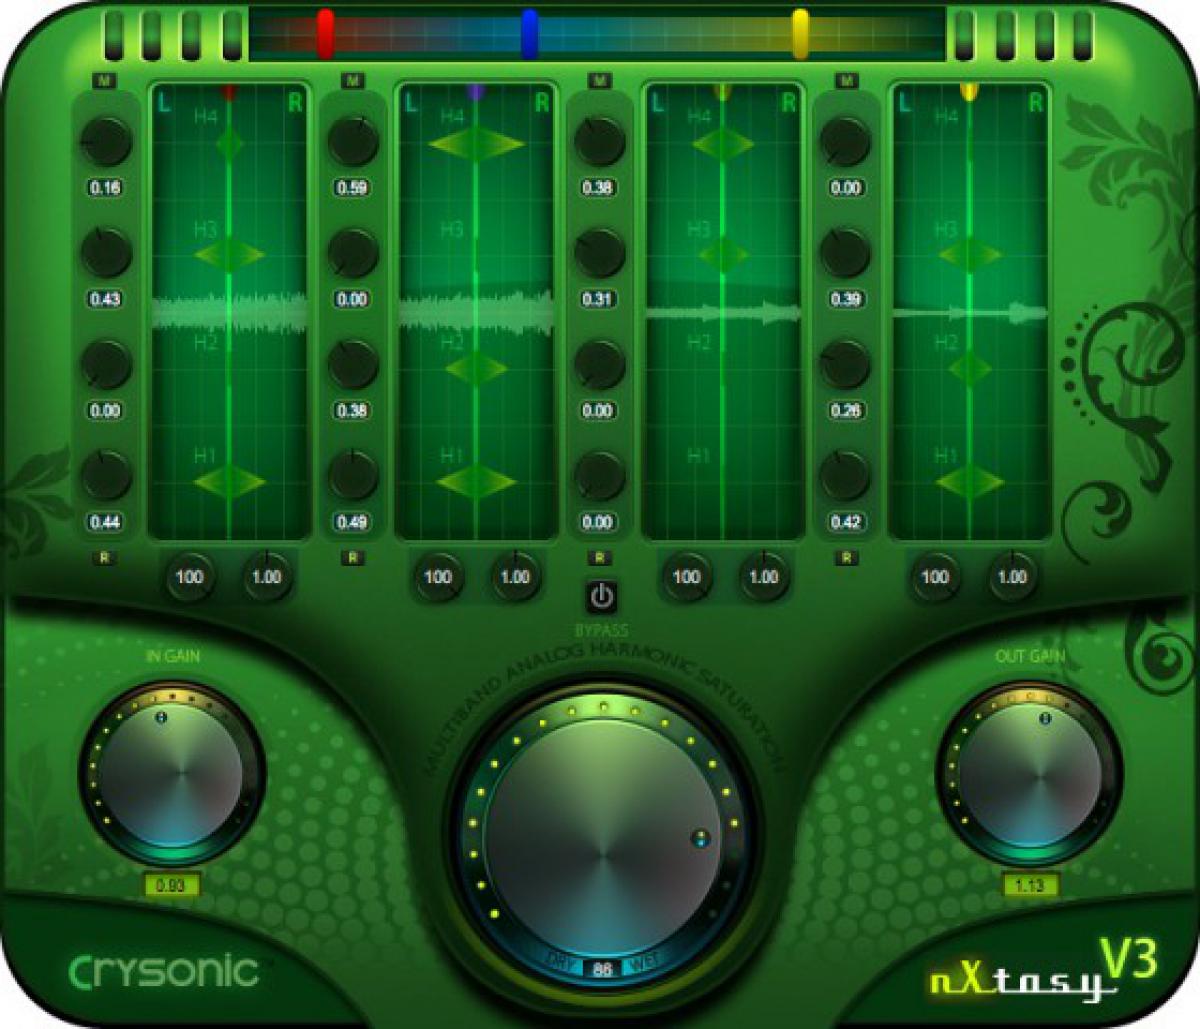
Task: Click the H1 diamond in band 1 display
Action: [x=229, y=481]
